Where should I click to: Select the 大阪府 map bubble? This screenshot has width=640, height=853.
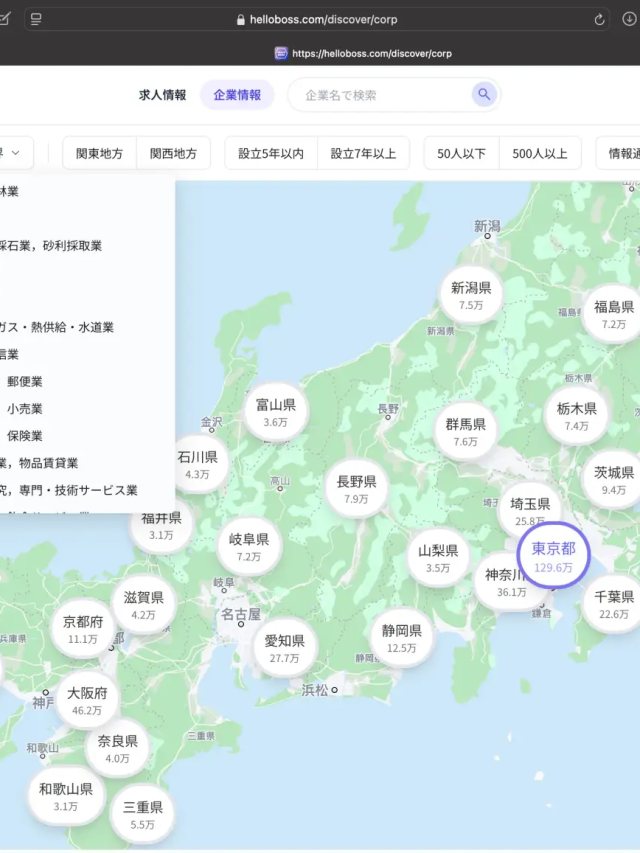pyautogui.click(x=87, y=700)
